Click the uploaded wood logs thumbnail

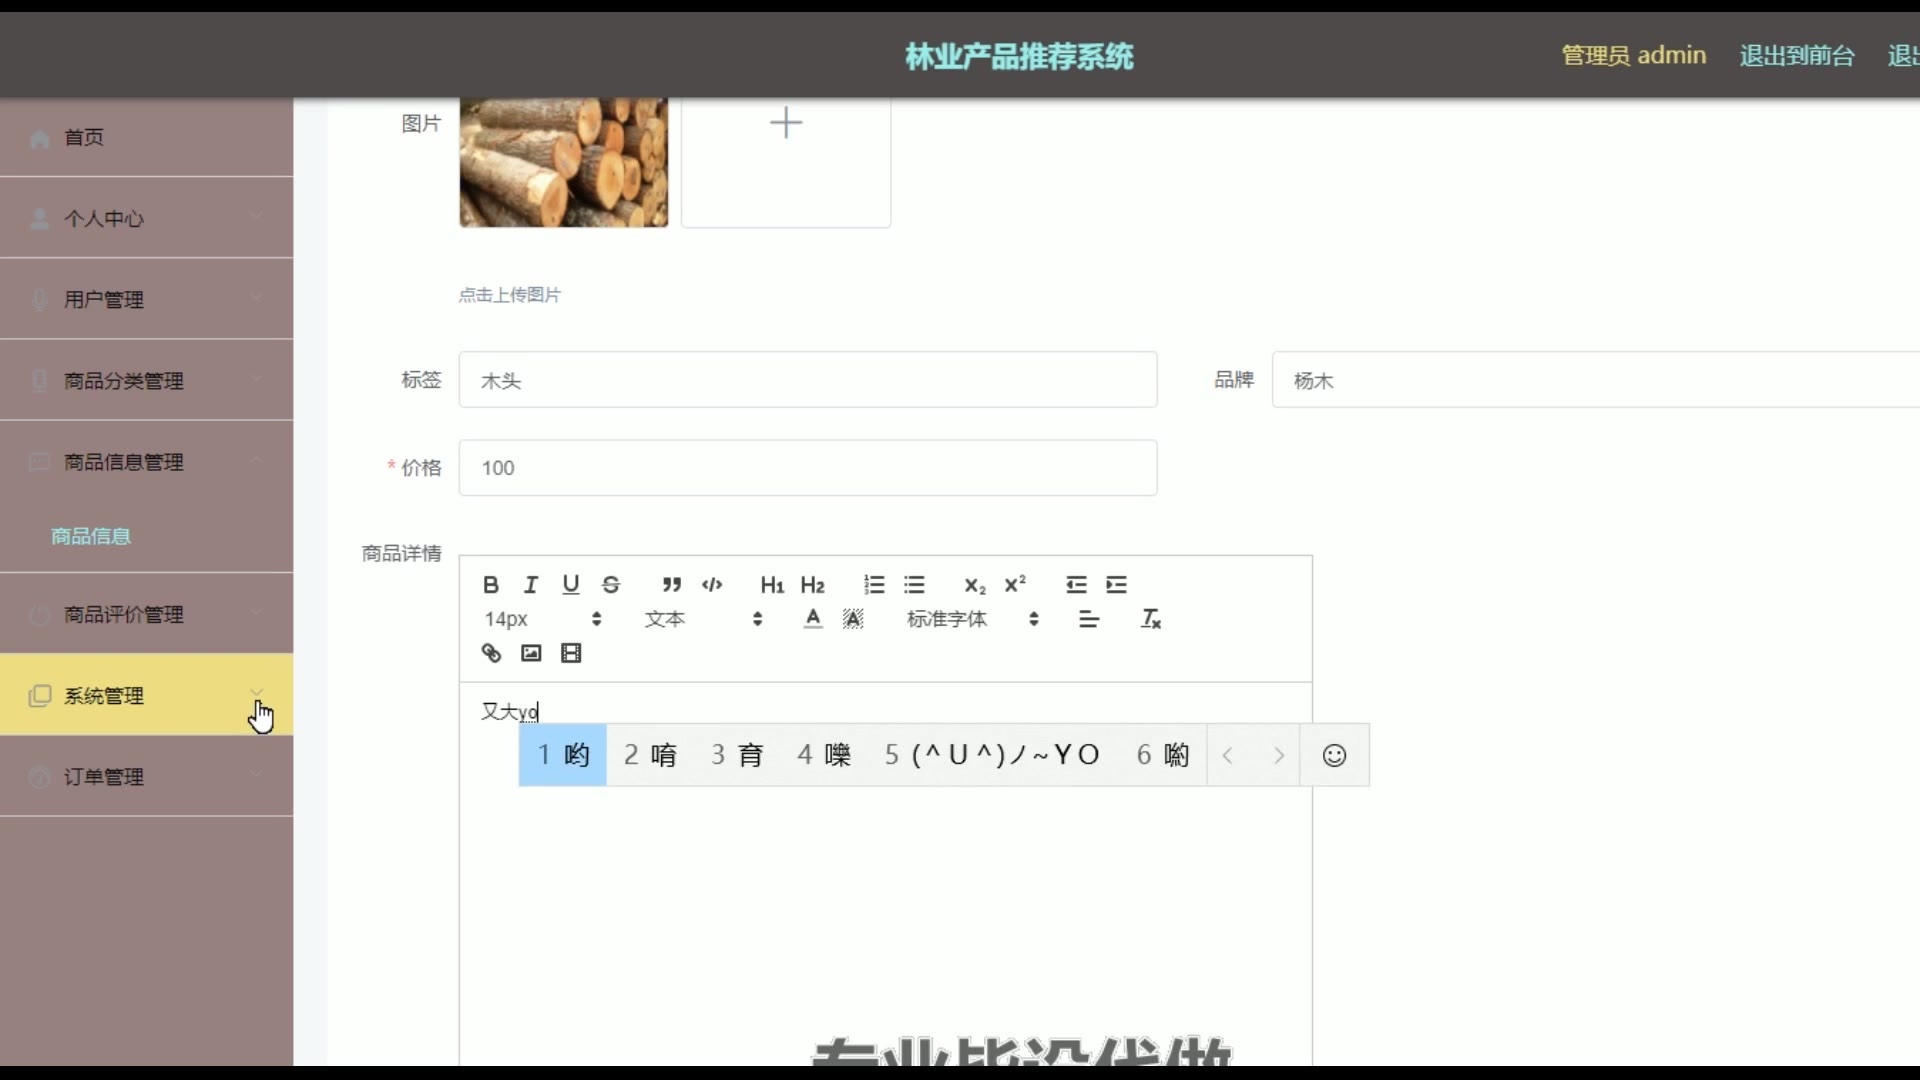click(564, 162)
